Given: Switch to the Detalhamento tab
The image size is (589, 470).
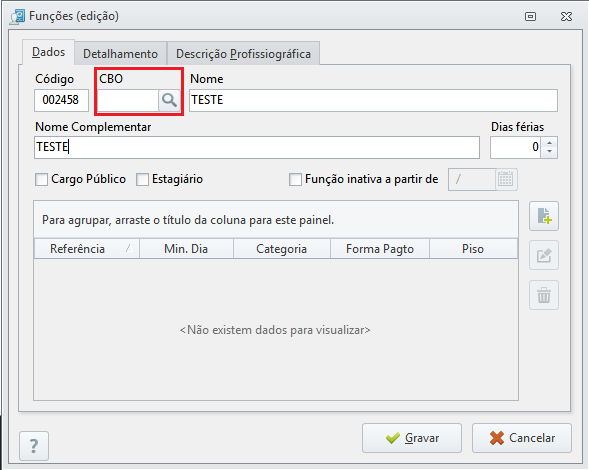Looking at the screenshot, I should (x=120, y=54).
